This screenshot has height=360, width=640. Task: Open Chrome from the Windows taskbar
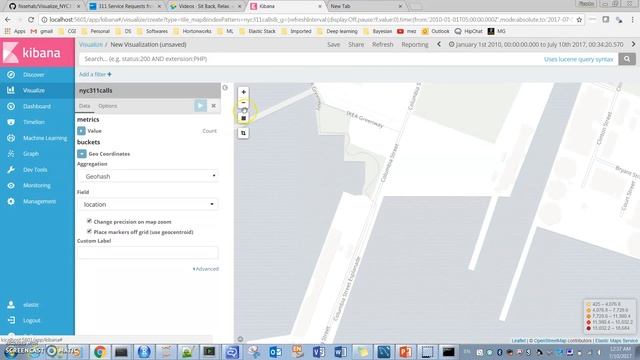(100, 351)
